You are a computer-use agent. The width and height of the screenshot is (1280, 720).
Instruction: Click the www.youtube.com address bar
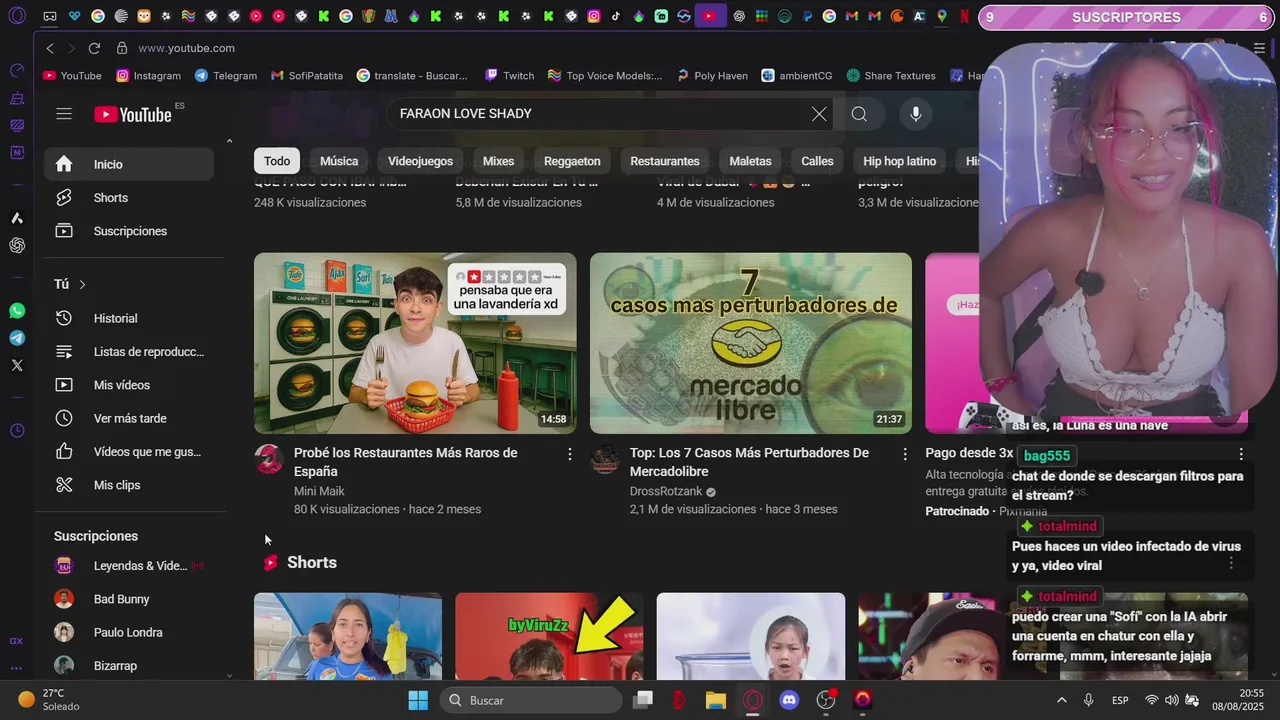tap(186, 48)
